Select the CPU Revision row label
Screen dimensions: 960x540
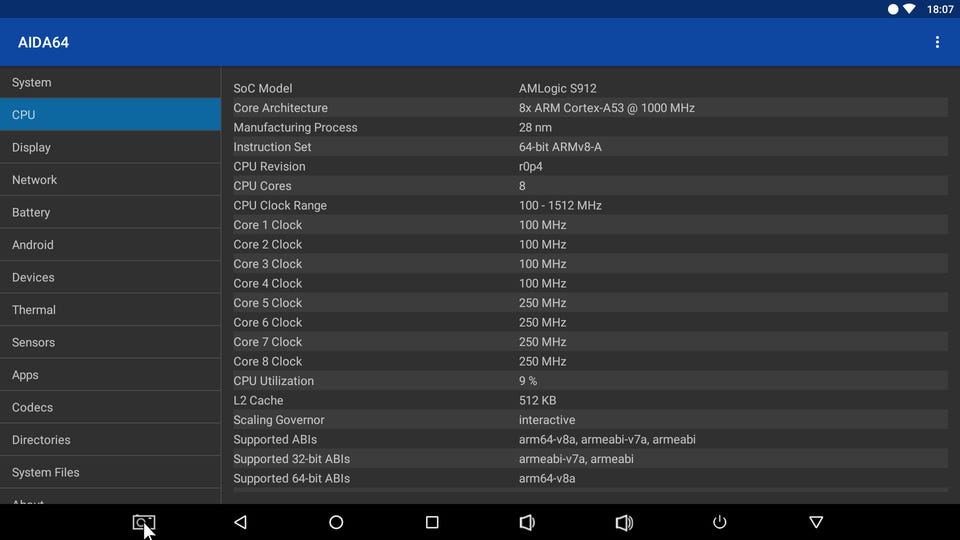(269, 167)
